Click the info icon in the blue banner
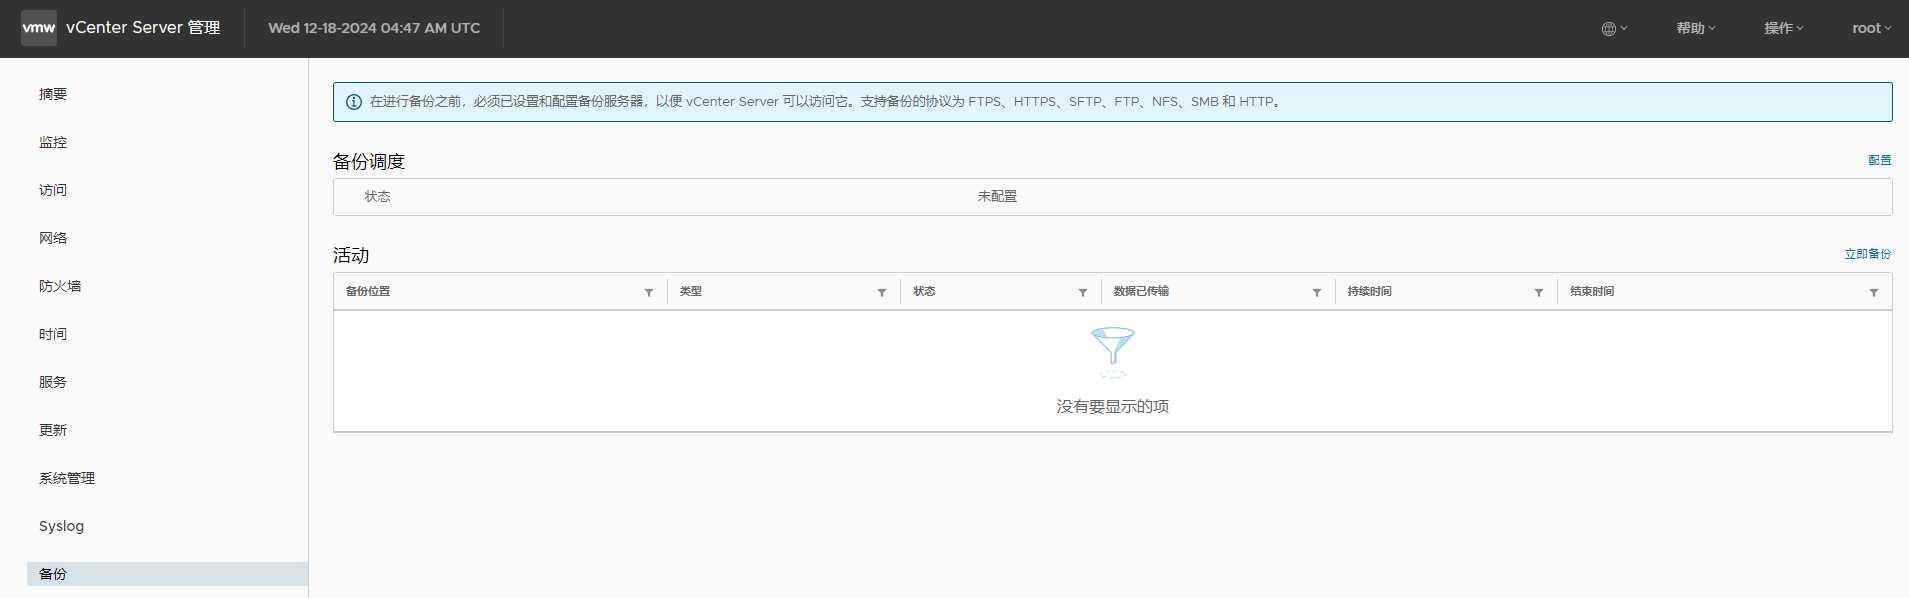Screen dimensions: 1909x598 tap(354, 102)
